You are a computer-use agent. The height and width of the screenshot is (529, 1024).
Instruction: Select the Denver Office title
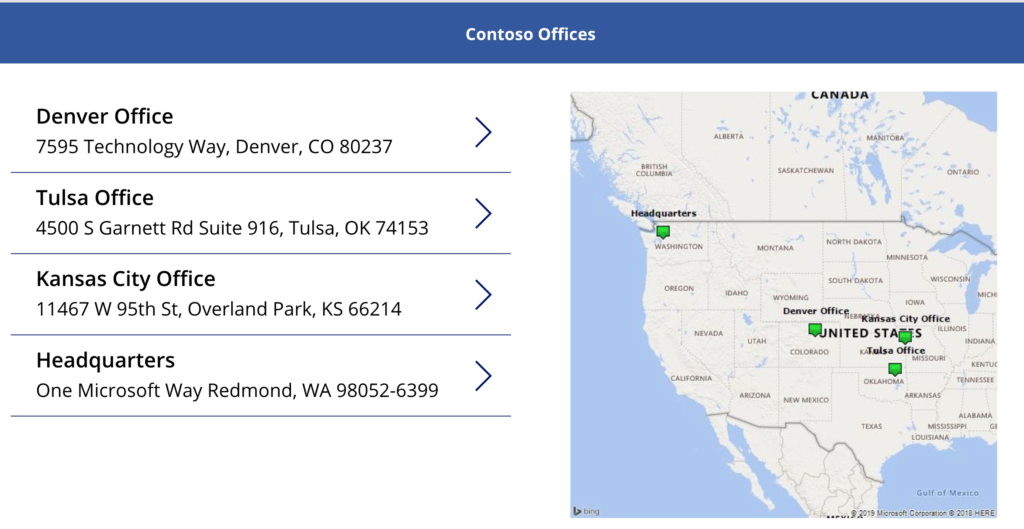104,116
